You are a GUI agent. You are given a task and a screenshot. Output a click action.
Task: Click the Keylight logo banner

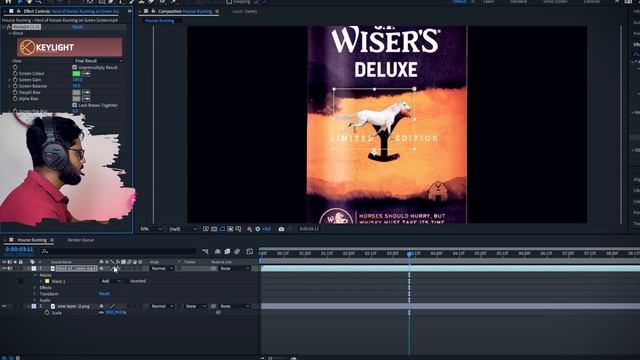(x=70, y=47)
